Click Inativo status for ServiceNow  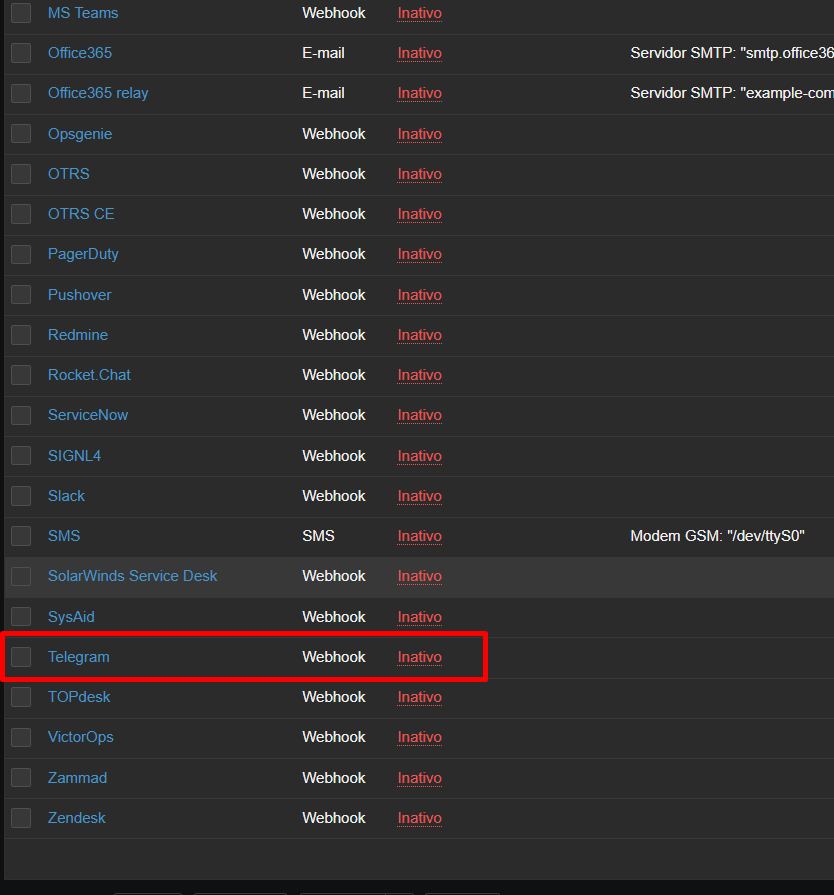tap(420, 415)
